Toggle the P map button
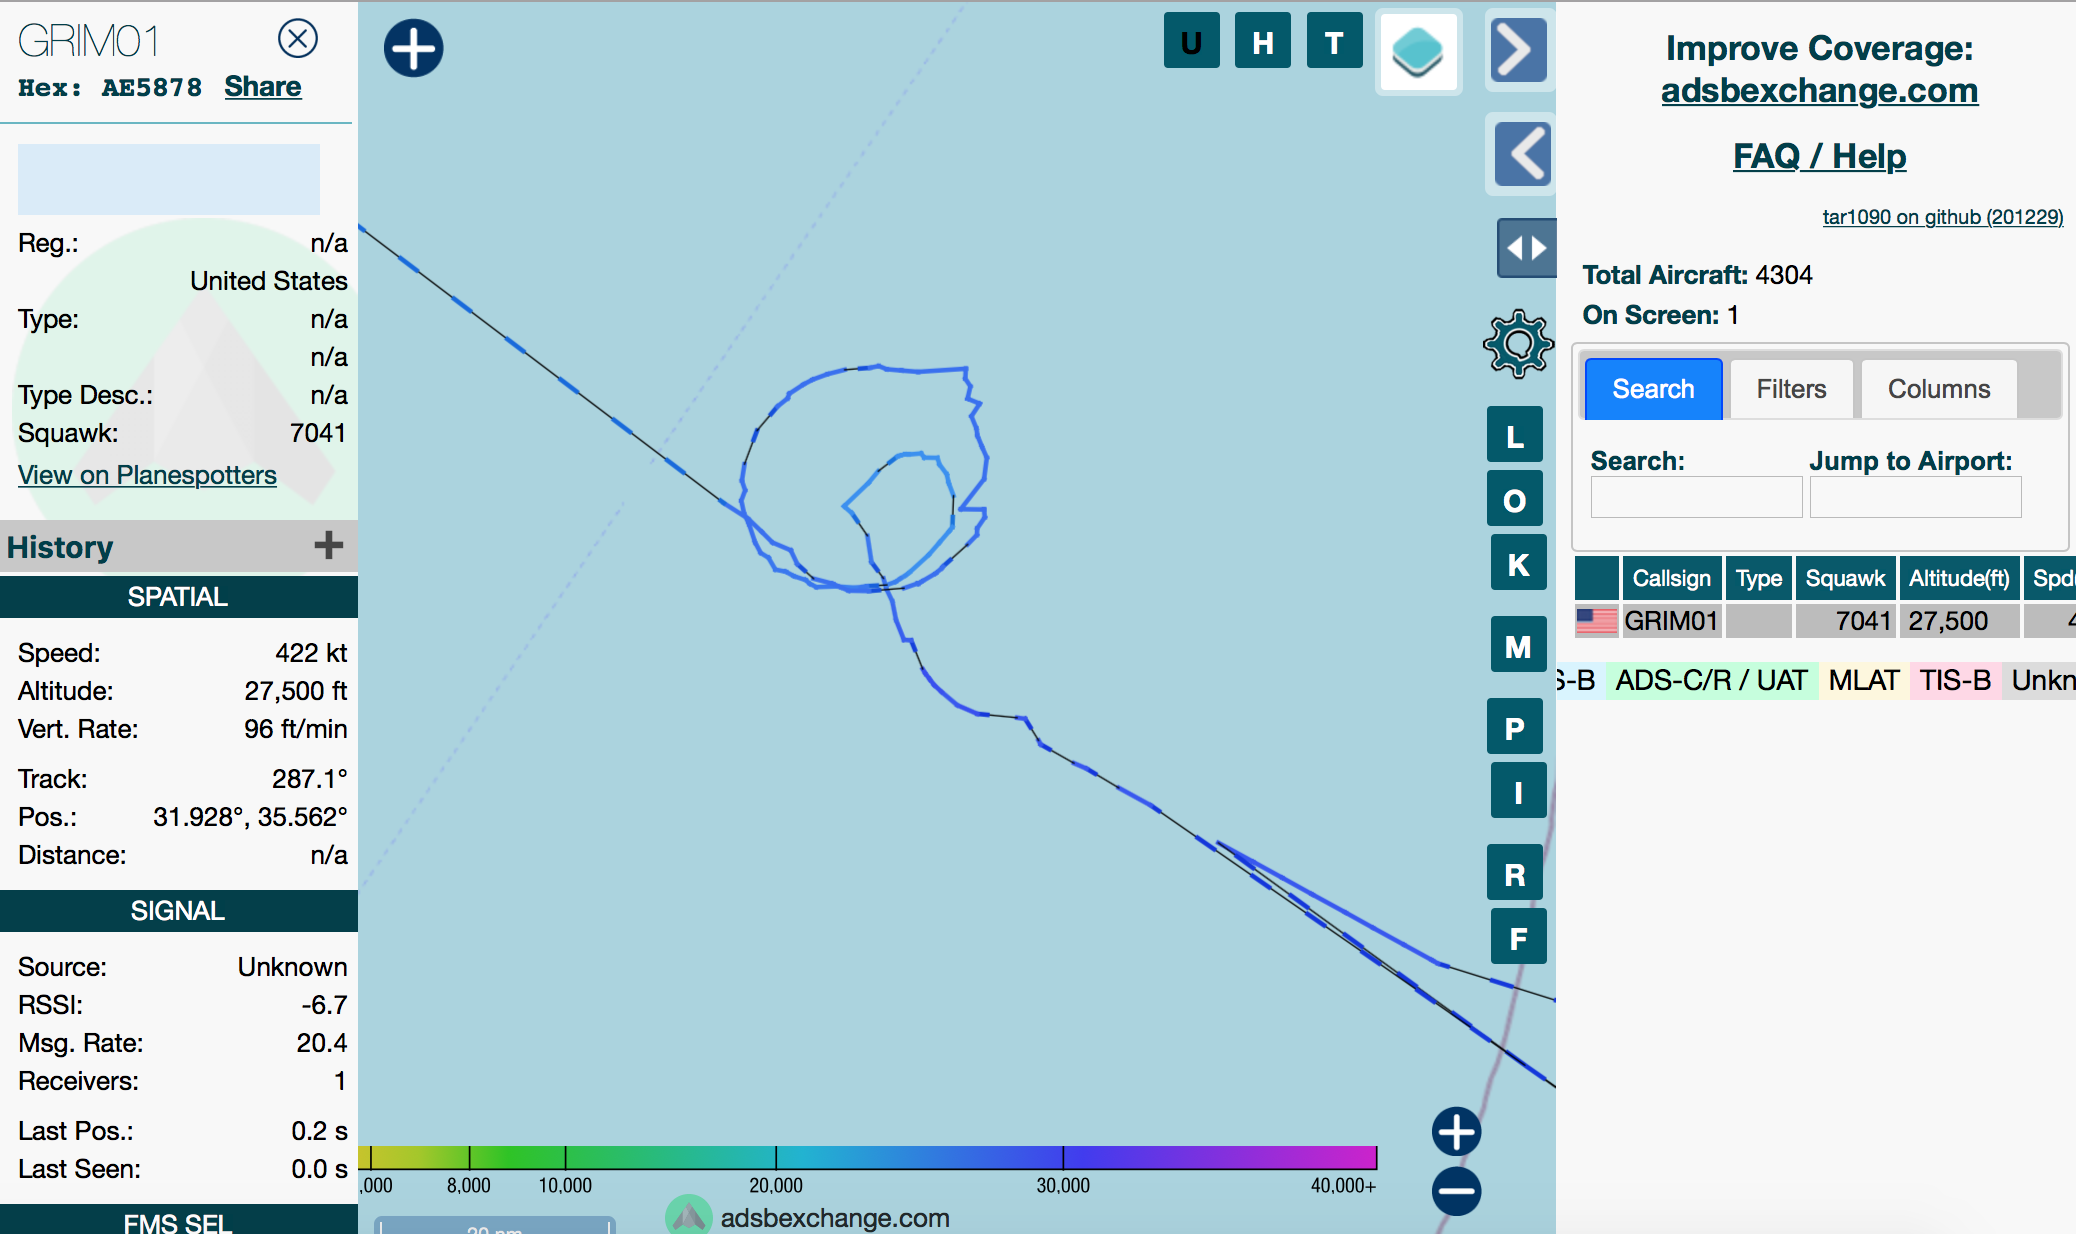2076x1234 pixels. pos(1515,727)
